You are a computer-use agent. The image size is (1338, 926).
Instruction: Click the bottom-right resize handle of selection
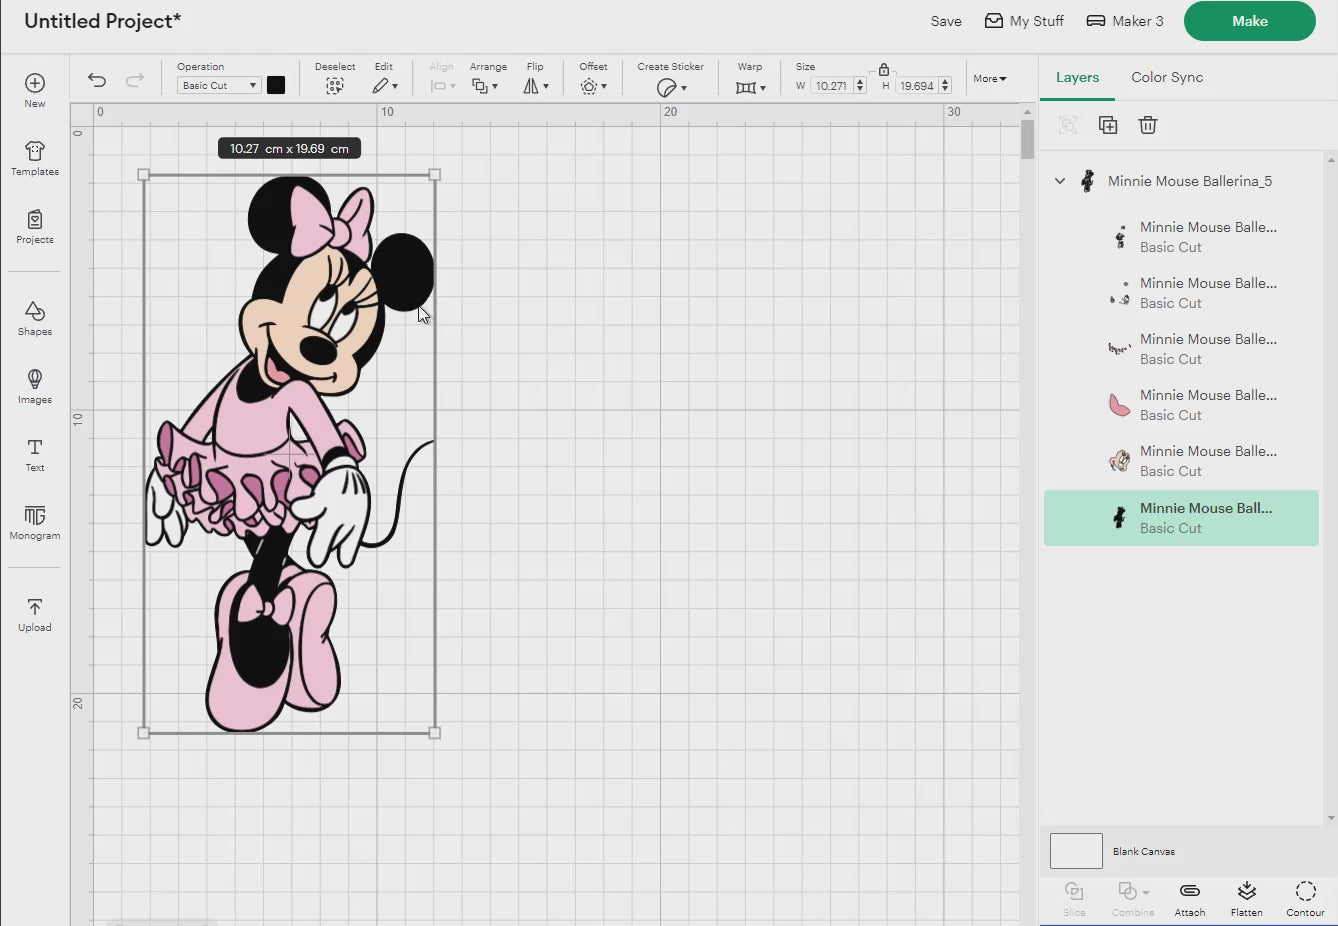[435, 733]
